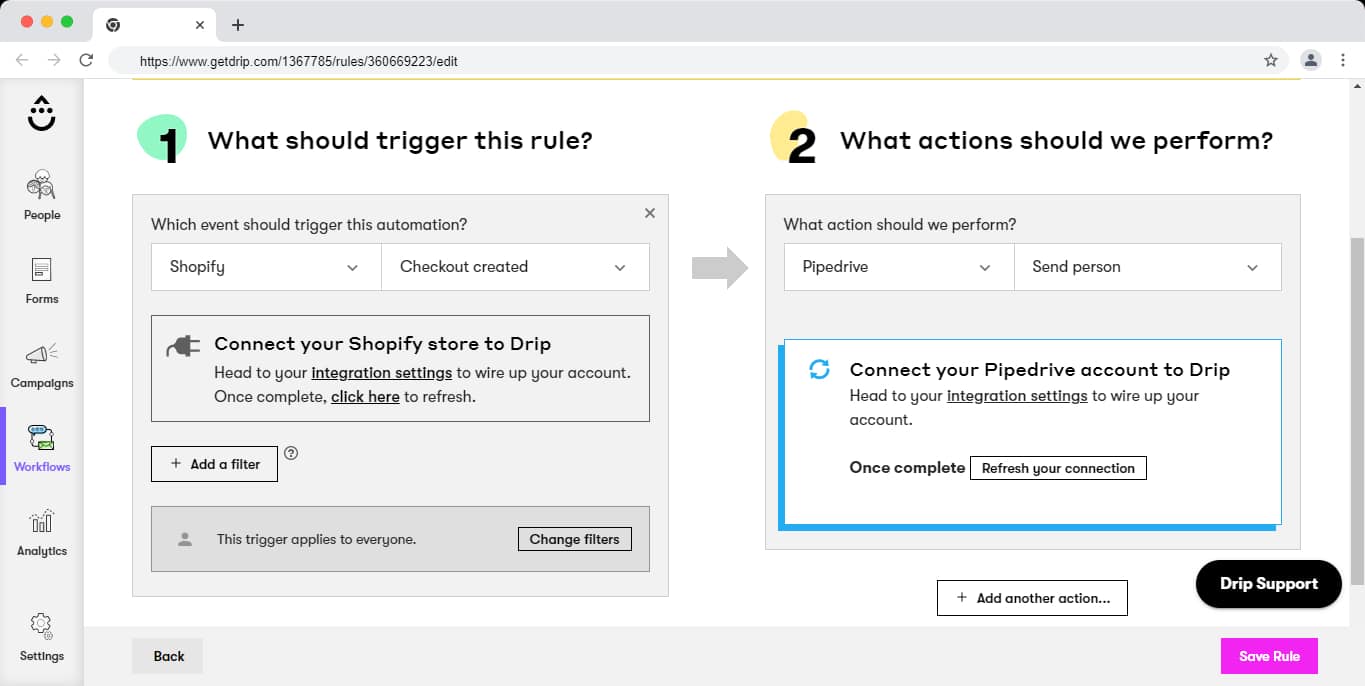Select the active browser tab
1365x686 pixels.
click(155, 25)
